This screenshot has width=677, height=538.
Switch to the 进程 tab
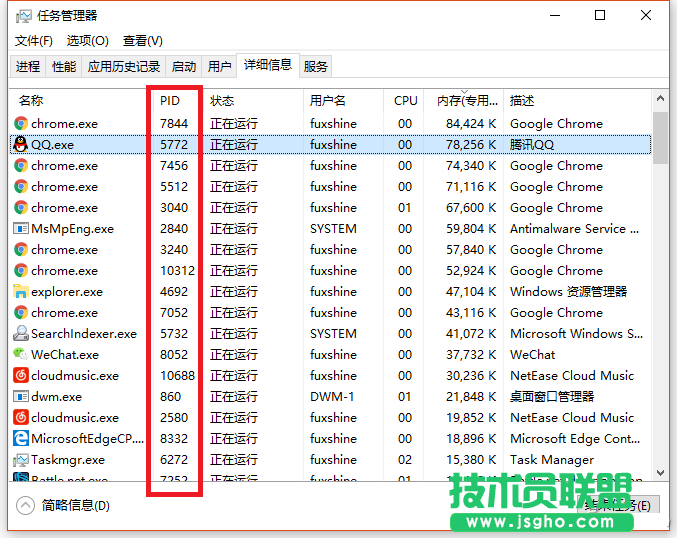28,66
